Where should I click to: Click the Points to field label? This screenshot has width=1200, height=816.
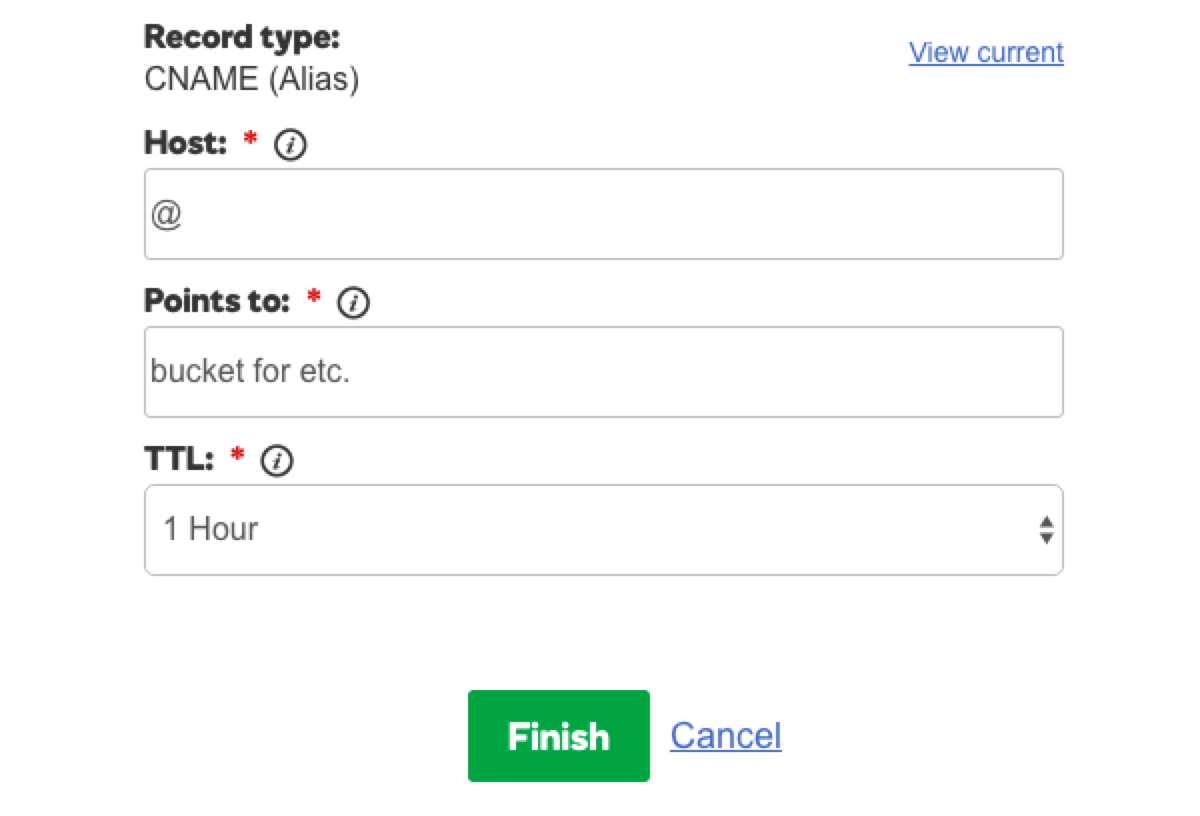coord(218,300)
